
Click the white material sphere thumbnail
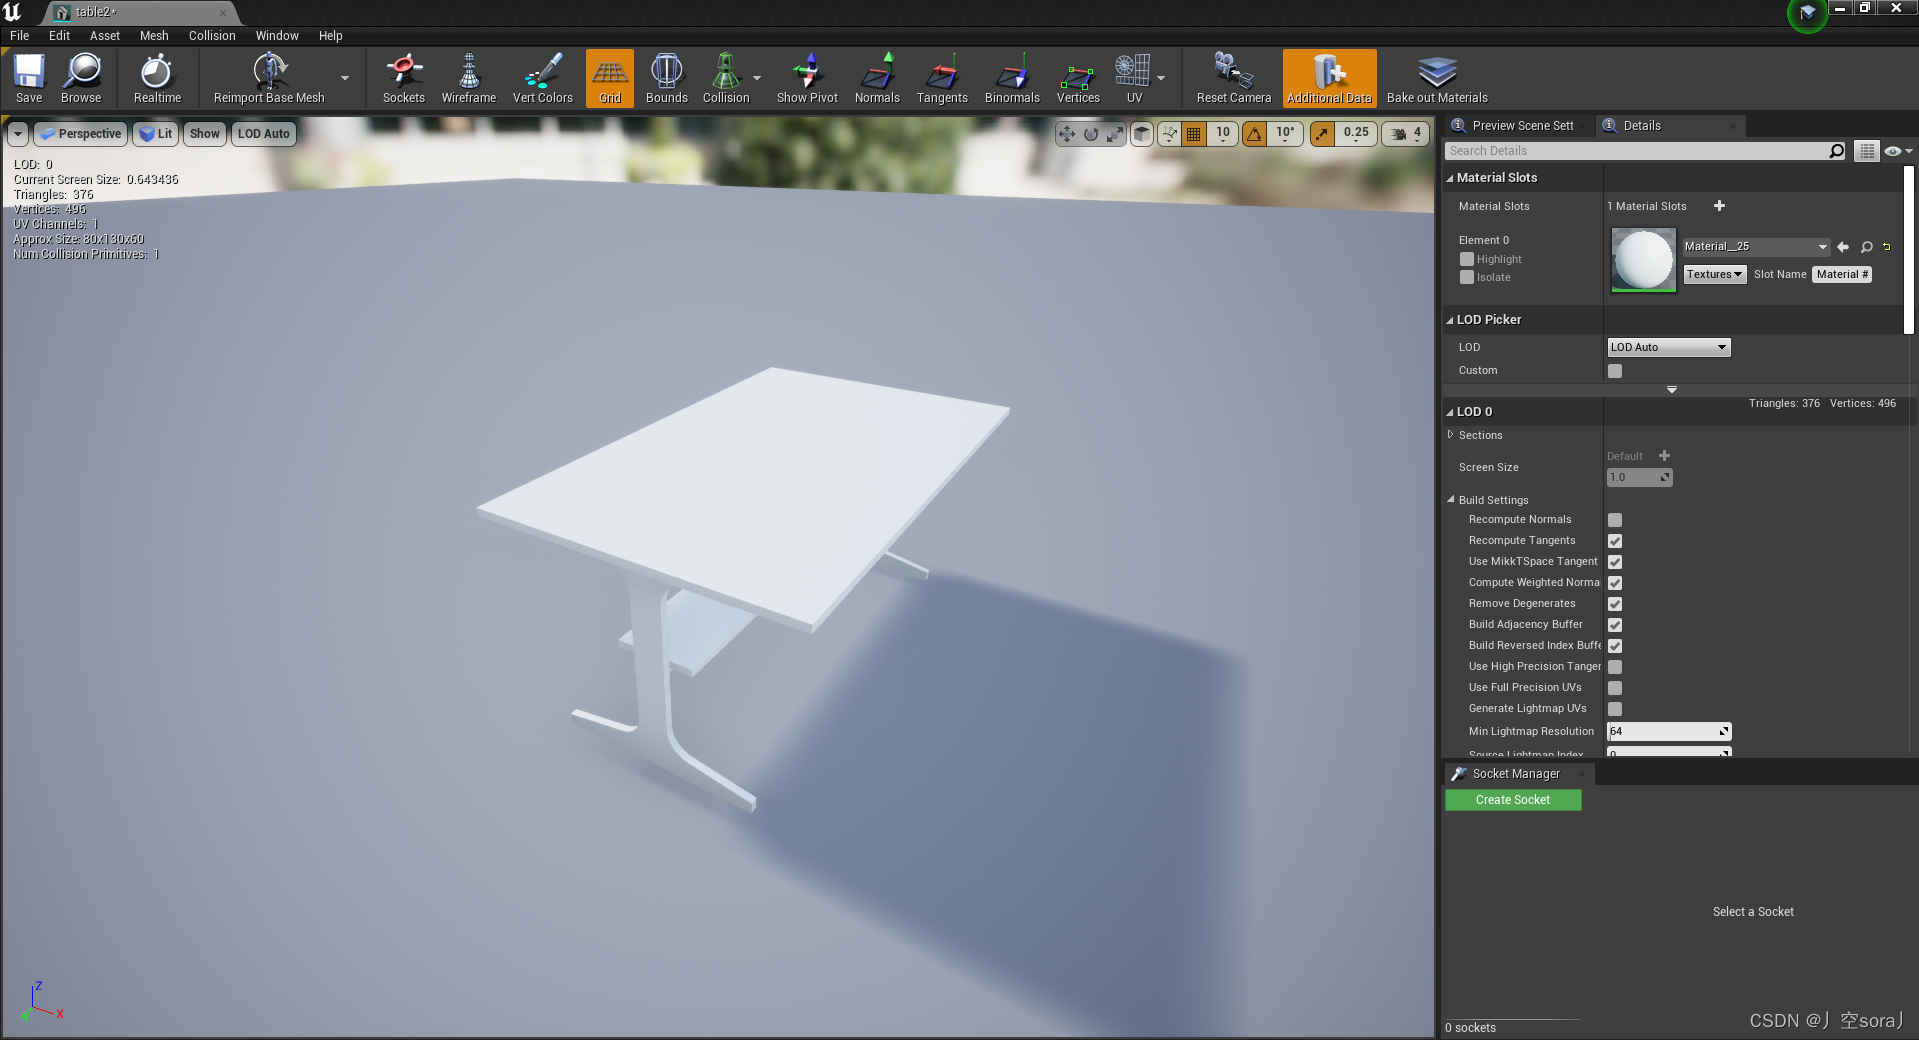[x=1642, y=260]
